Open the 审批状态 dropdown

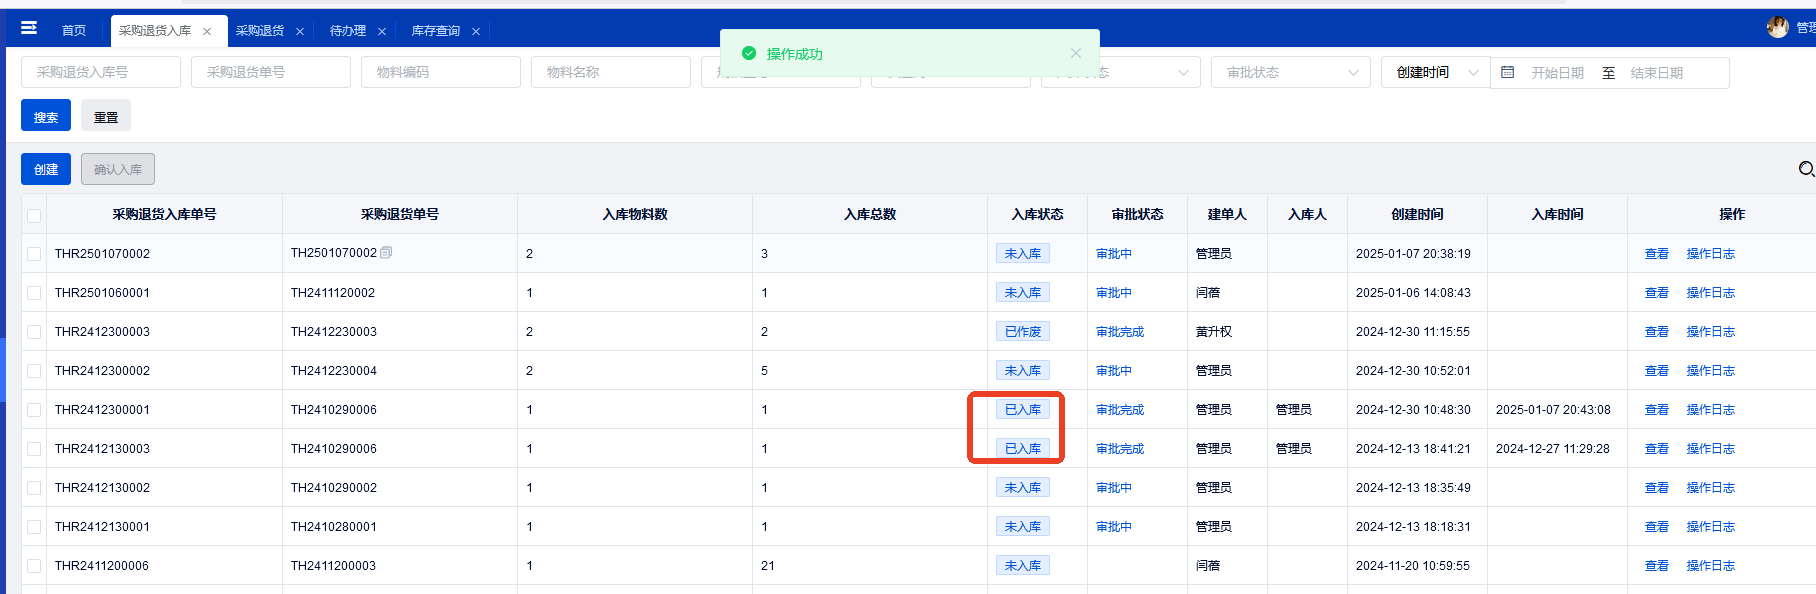coord(1291,72)
